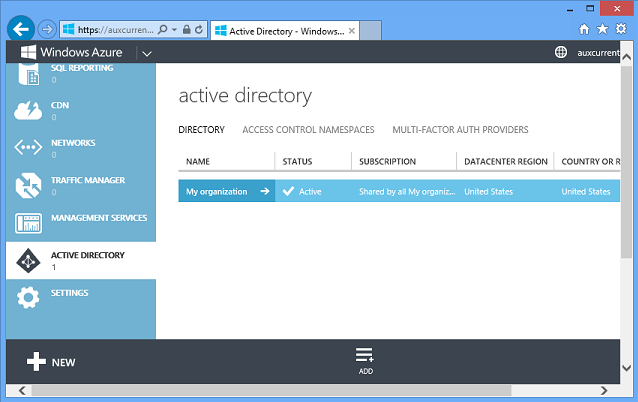Click vertical scrollbar up arrow

[627, 57]
